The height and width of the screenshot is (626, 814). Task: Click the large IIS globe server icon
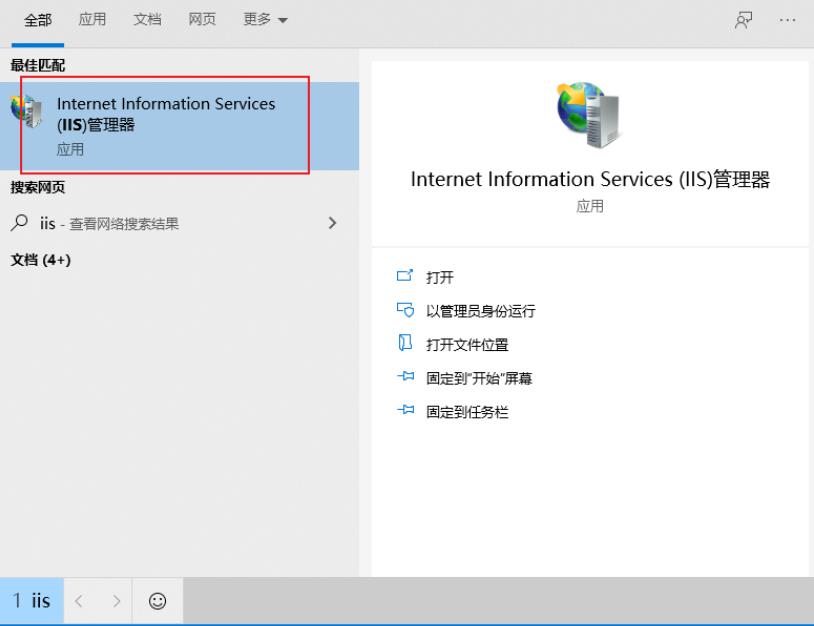point(589,115)
